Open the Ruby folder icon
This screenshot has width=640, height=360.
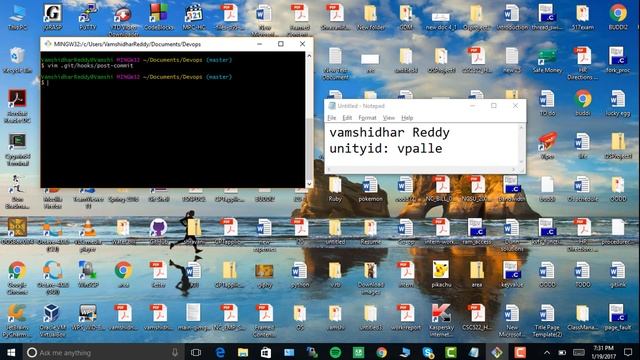coord(335,189)
